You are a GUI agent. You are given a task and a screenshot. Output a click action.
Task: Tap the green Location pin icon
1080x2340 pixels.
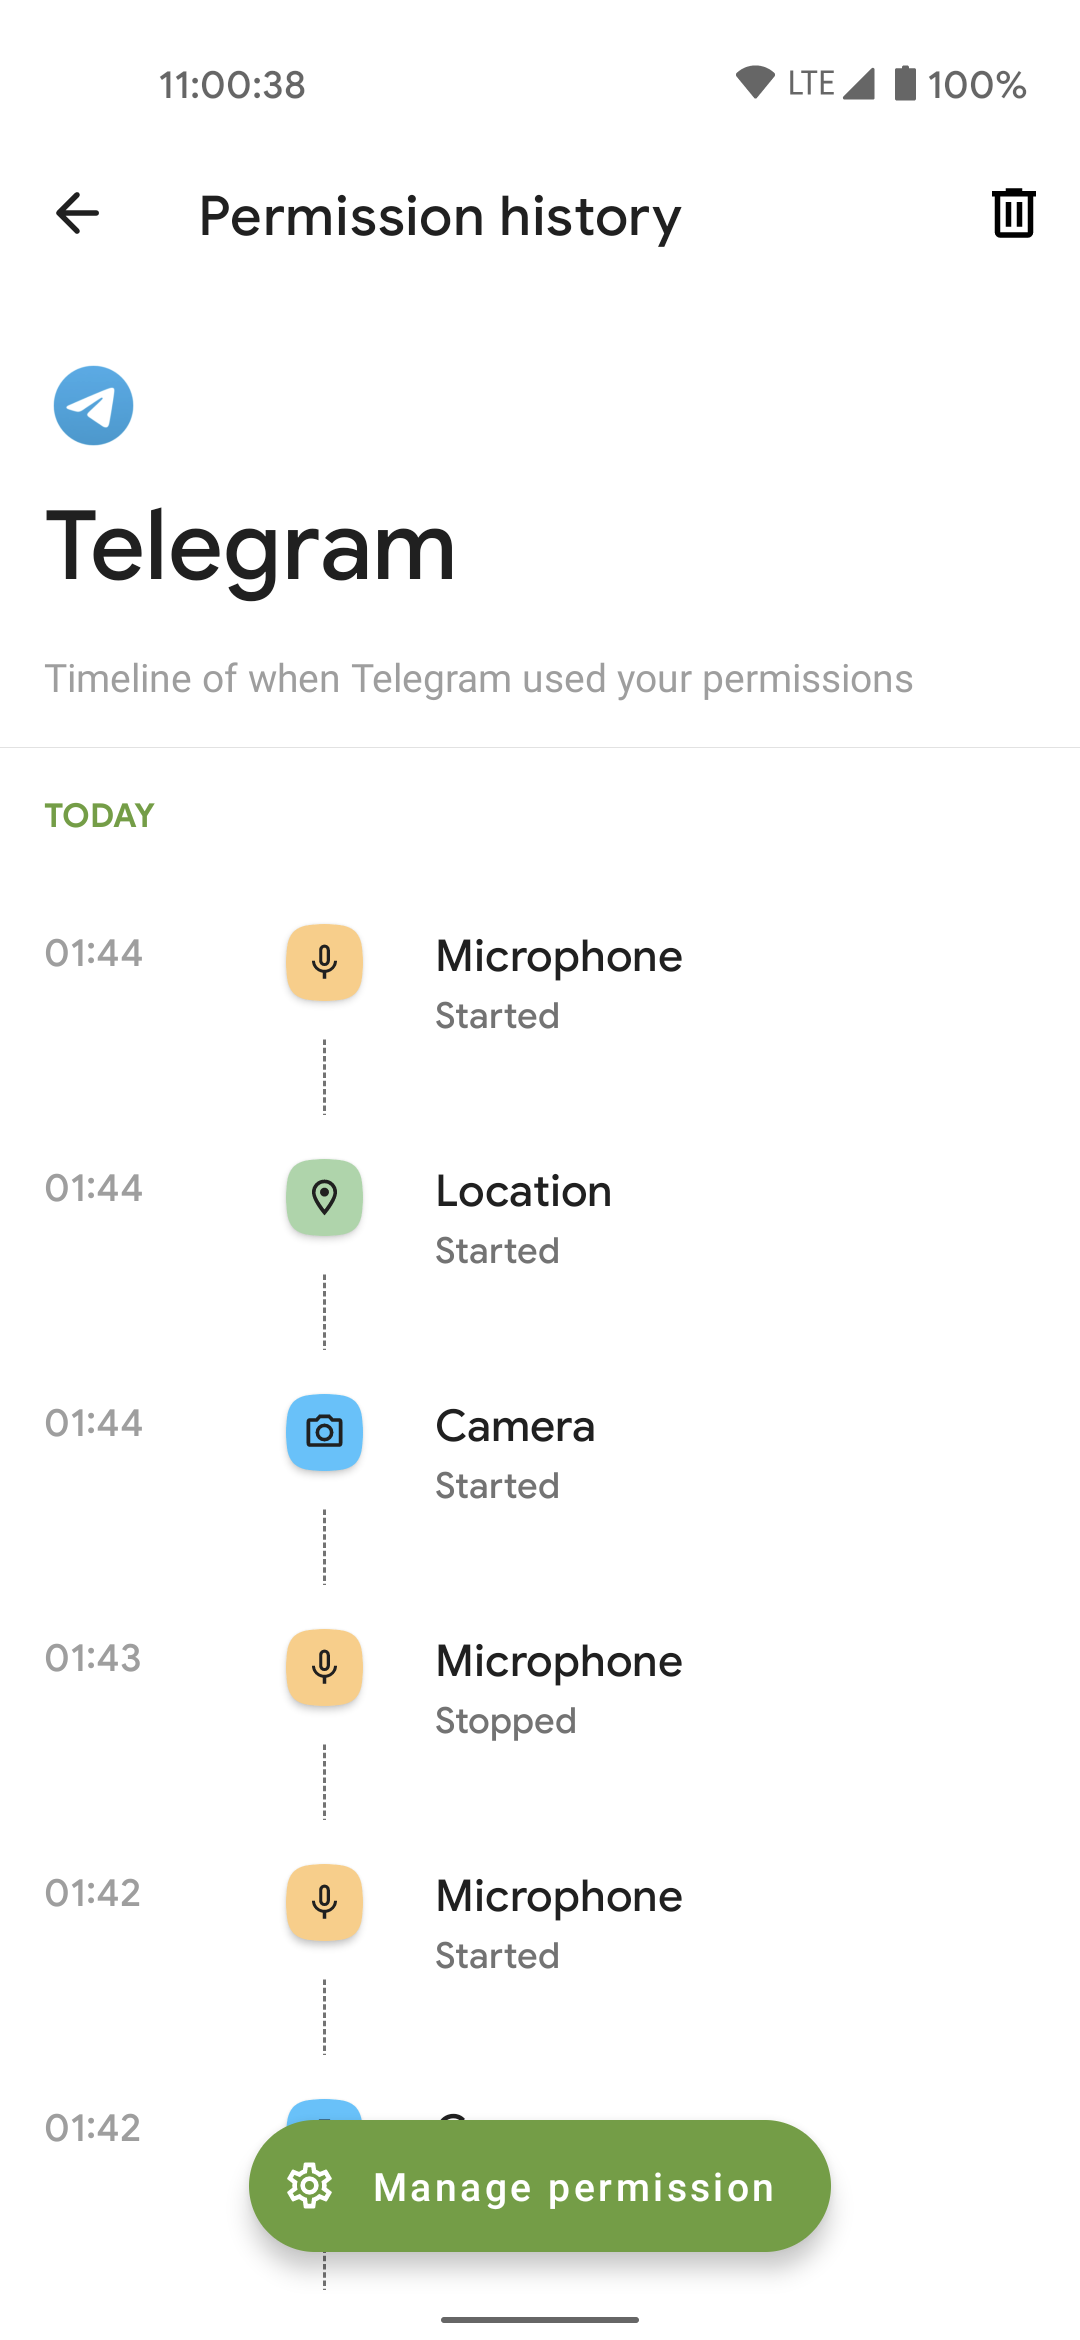(x=324, y=1197)
